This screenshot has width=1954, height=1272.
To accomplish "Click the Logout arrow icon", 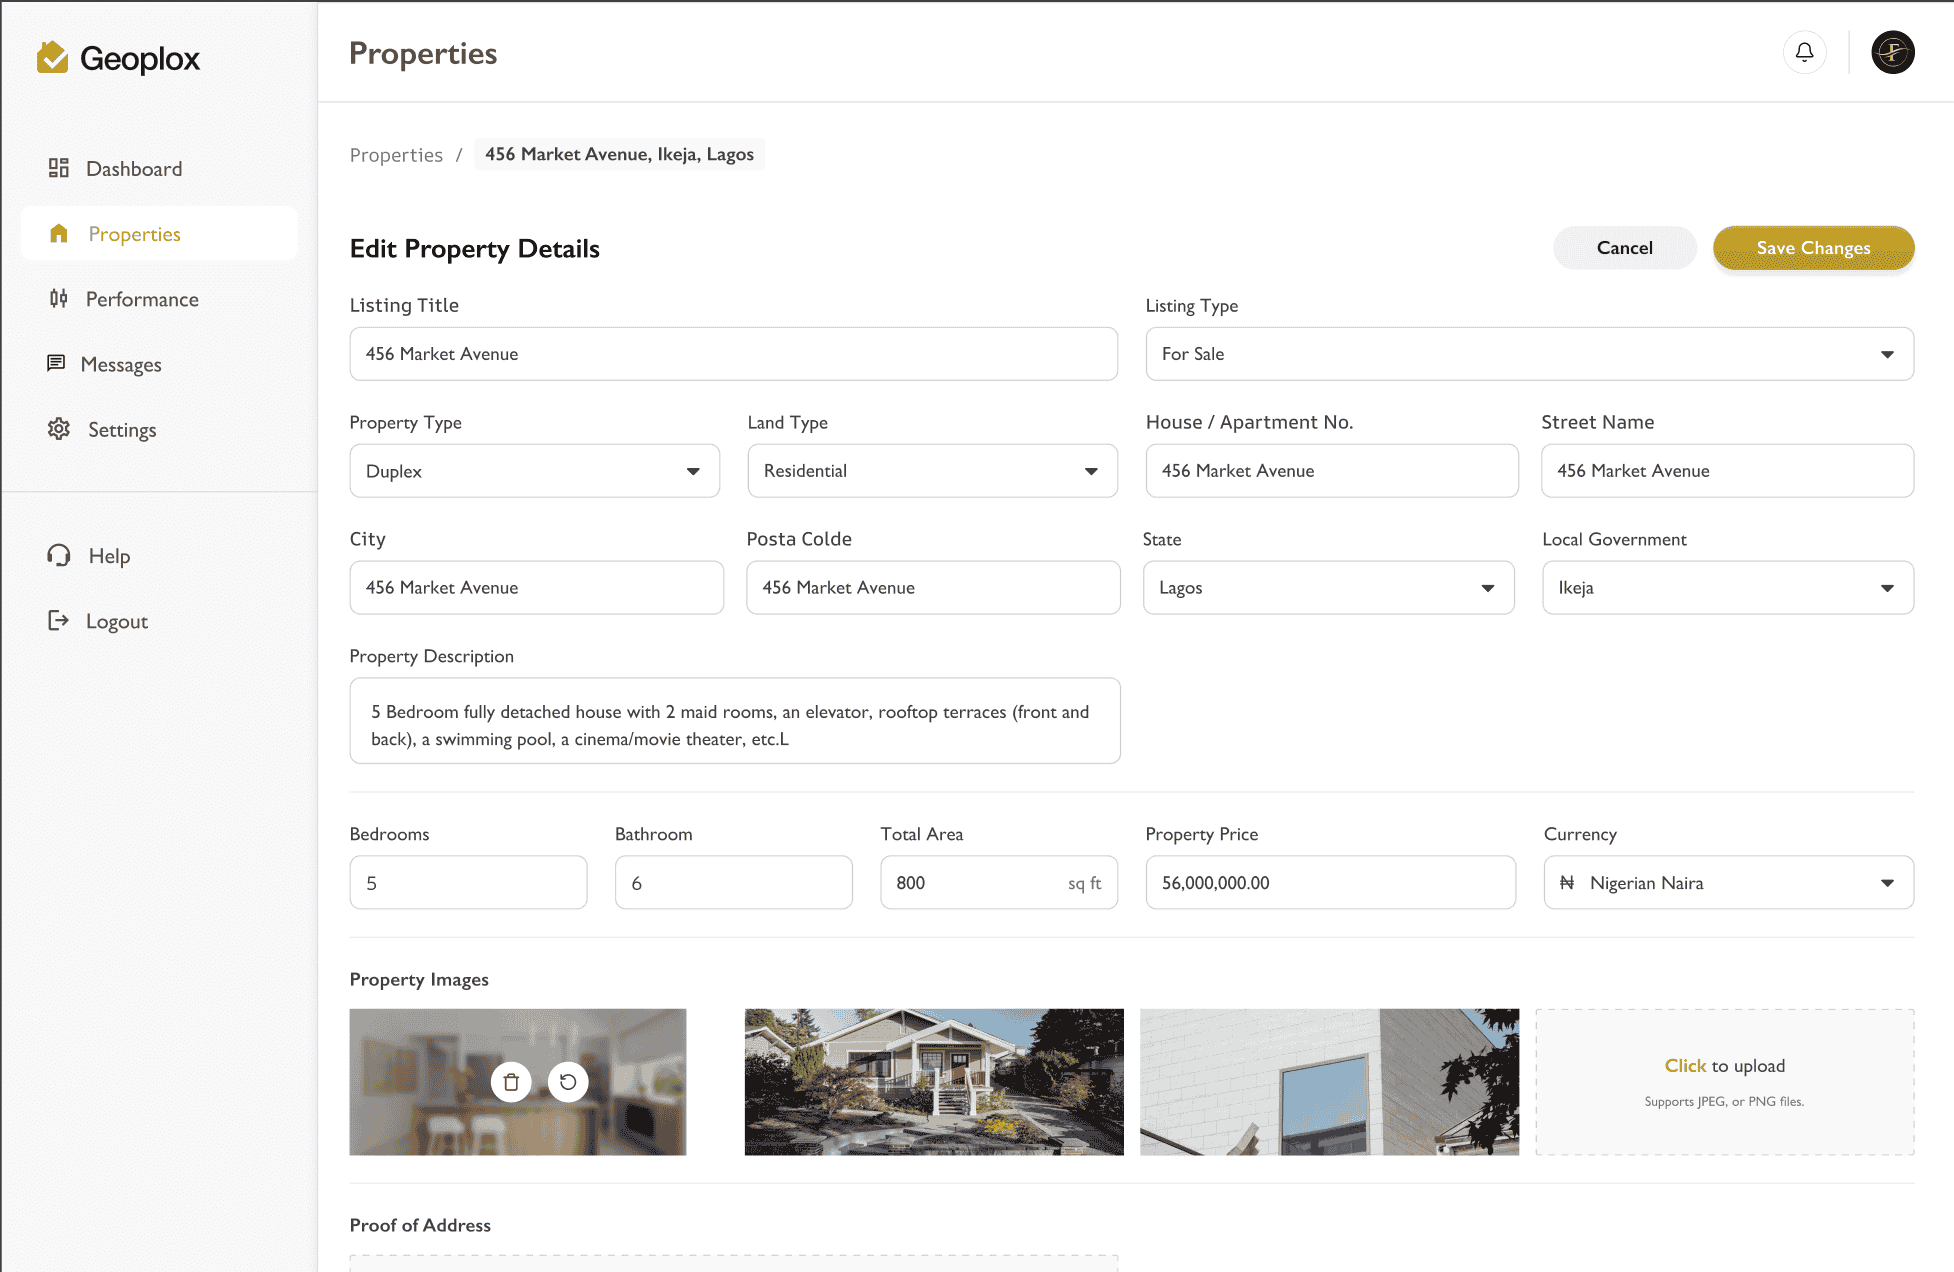I will pyautogui.click(x=59, y=620).
